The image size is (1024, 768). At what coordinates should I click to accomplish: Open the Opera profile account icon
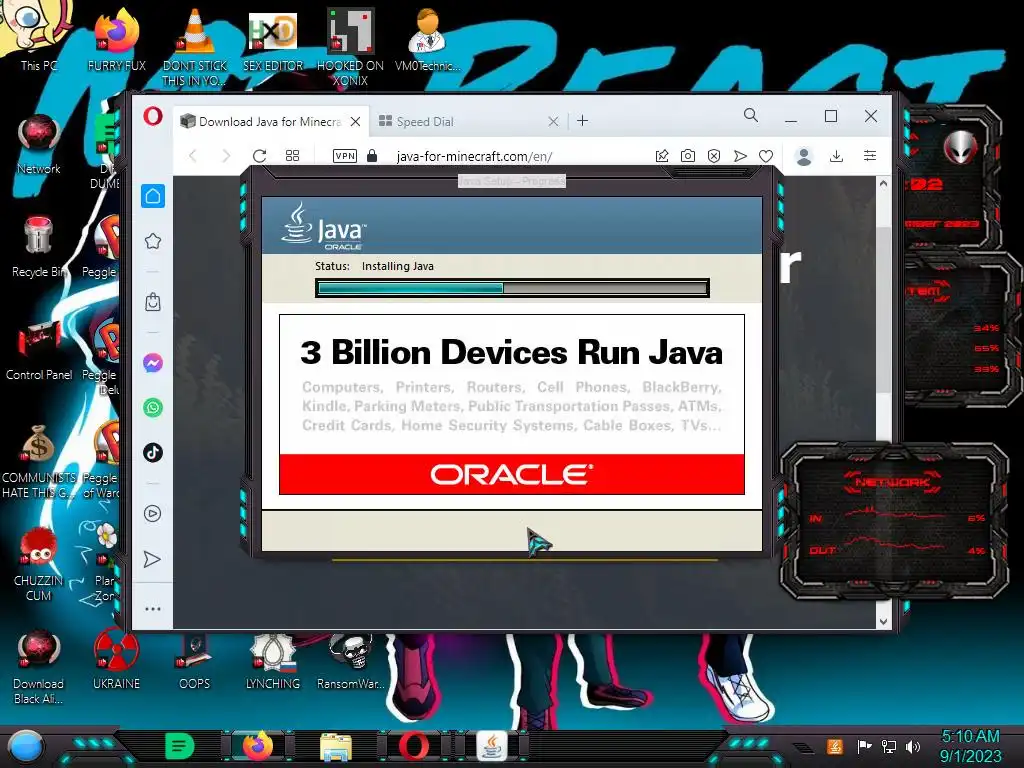(804, 156)
